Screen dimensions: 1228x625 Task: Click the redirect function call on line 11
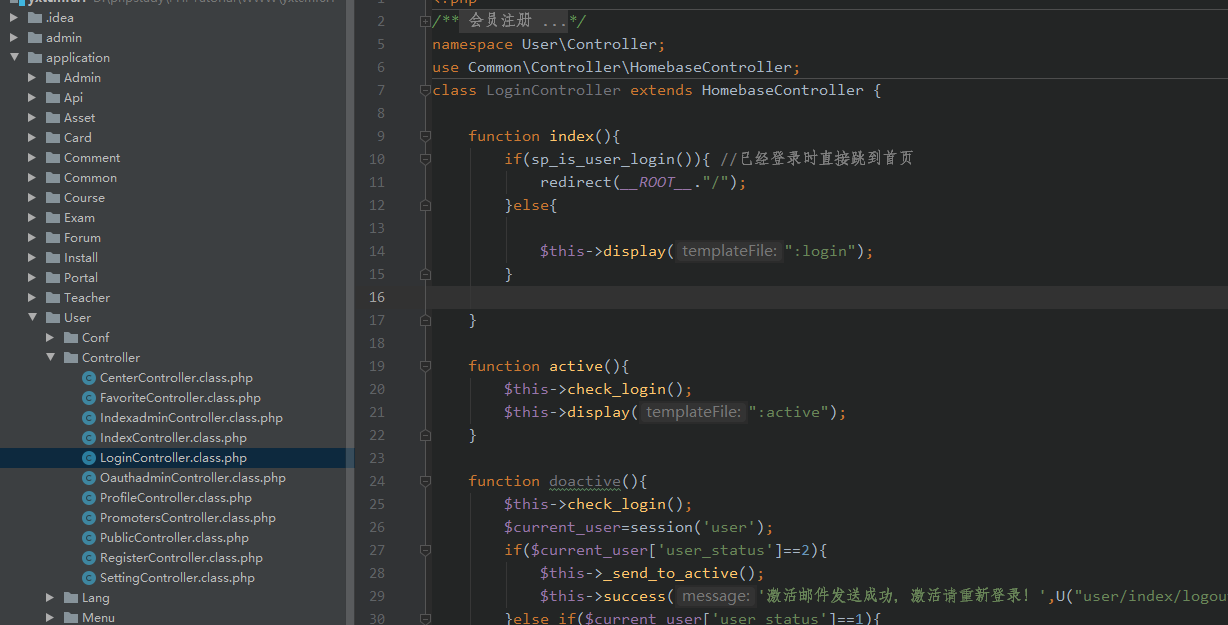(x=575, y=182)
